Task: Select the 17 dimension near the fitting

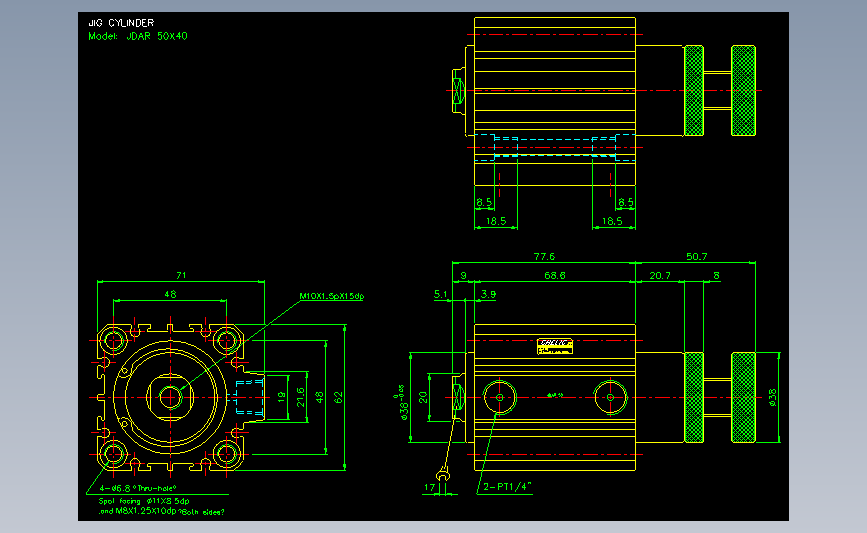Action: pos(429,488)
